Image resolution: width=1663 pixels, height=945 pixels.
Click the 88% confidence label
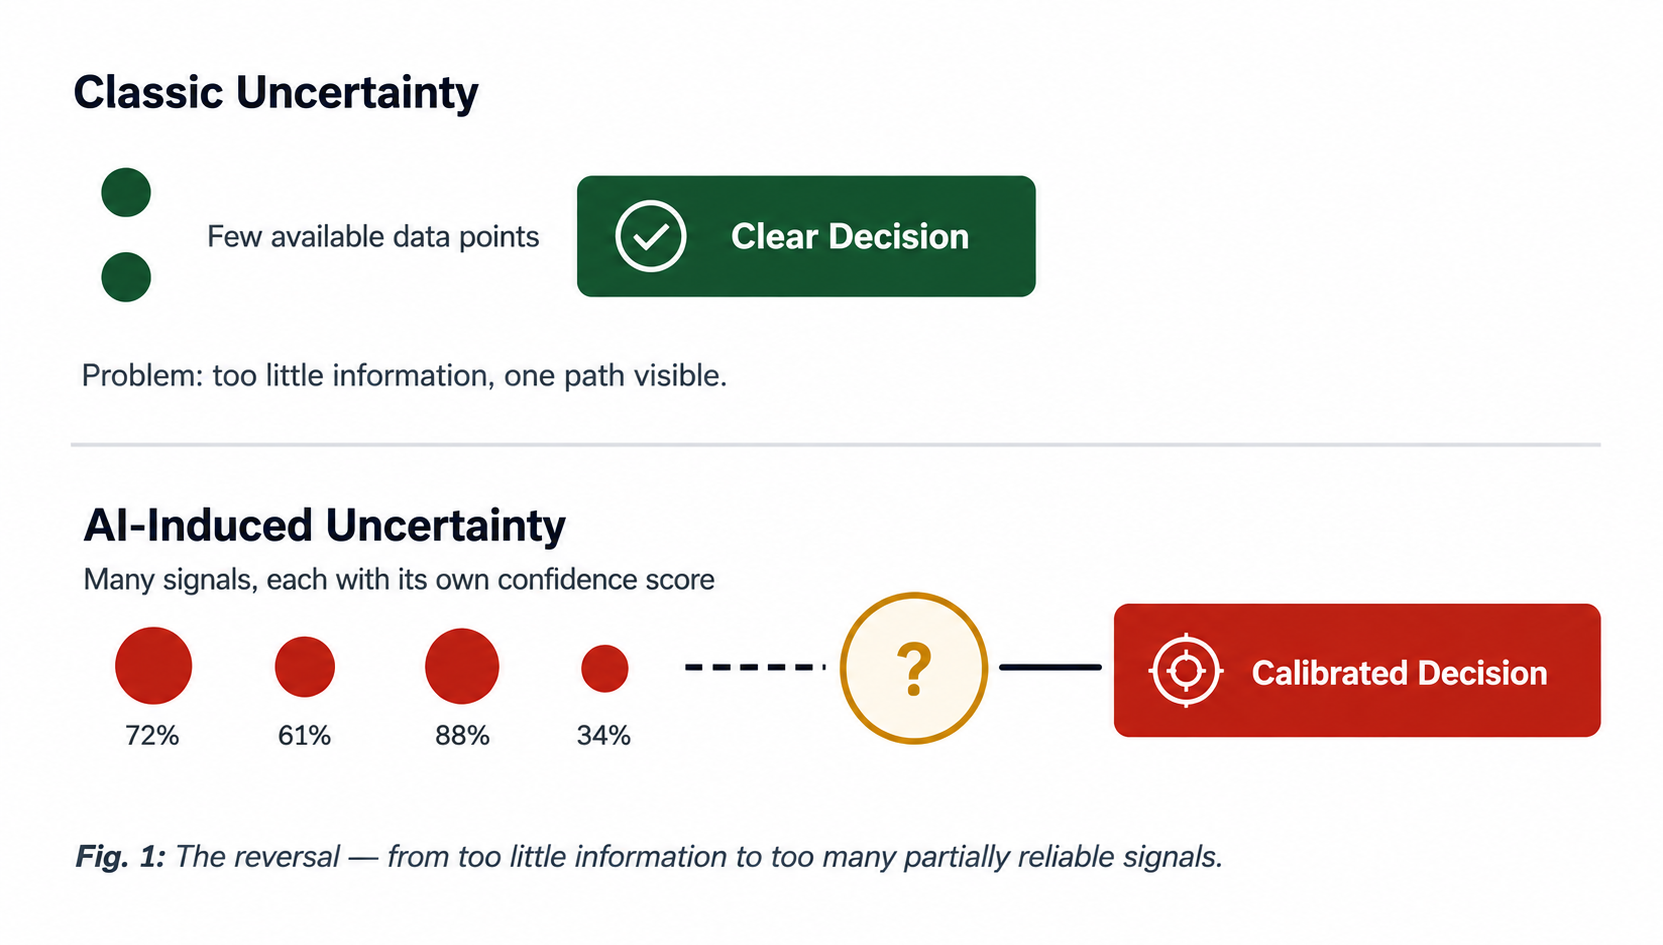(462, 736)
